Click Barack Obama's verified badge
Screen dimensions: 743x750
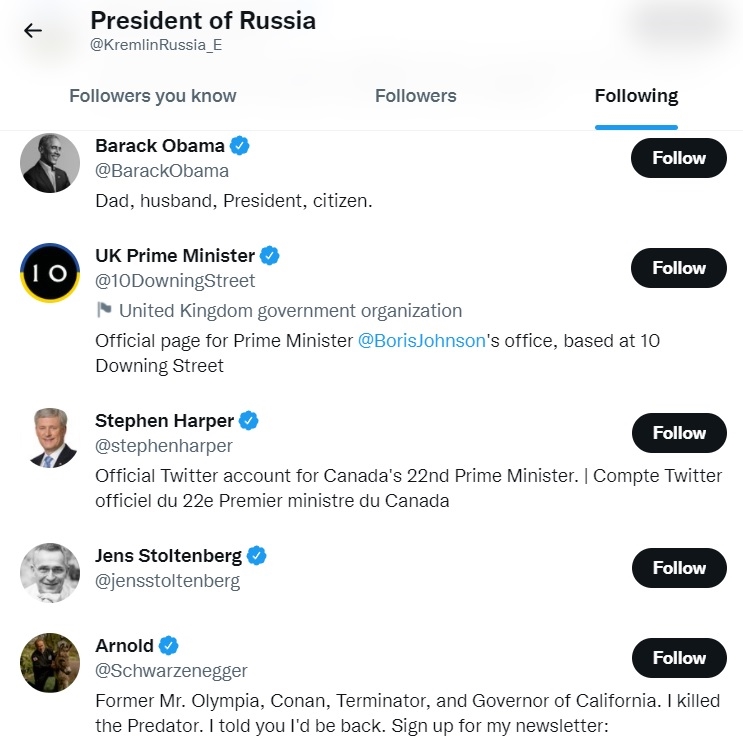point(240,146)
